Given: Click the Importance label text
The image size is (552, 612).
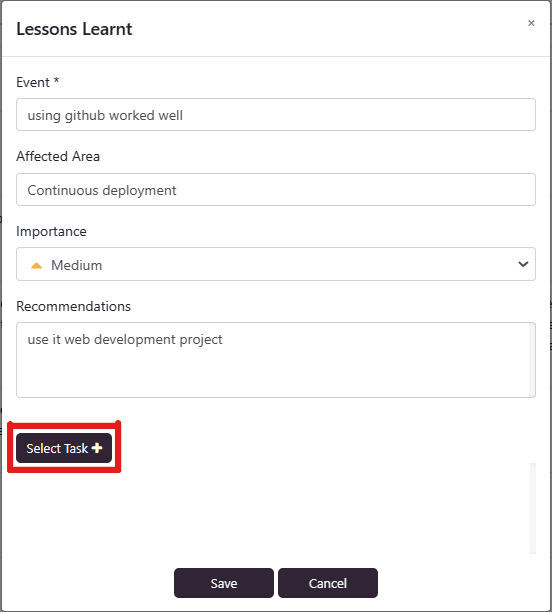Looking at the screenshot, I should tap(51, 231).
